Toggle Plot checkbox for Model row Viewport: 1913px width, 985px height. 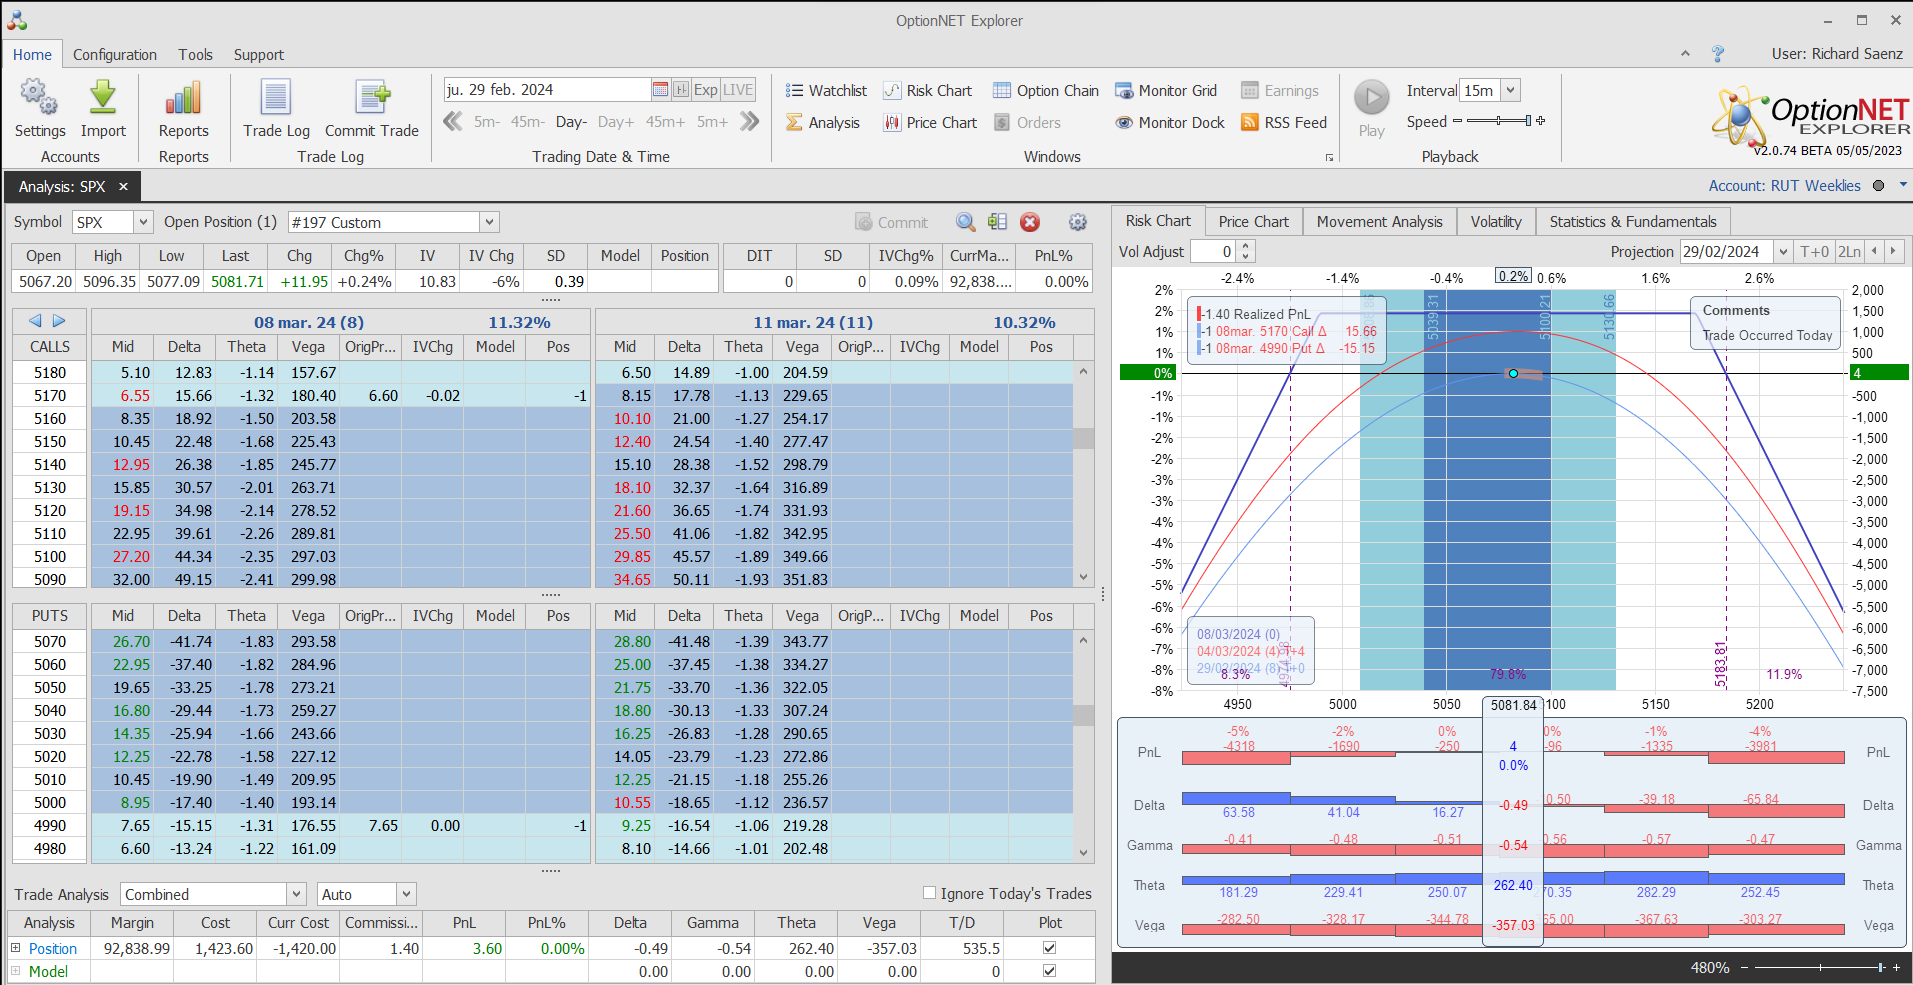1049,970
